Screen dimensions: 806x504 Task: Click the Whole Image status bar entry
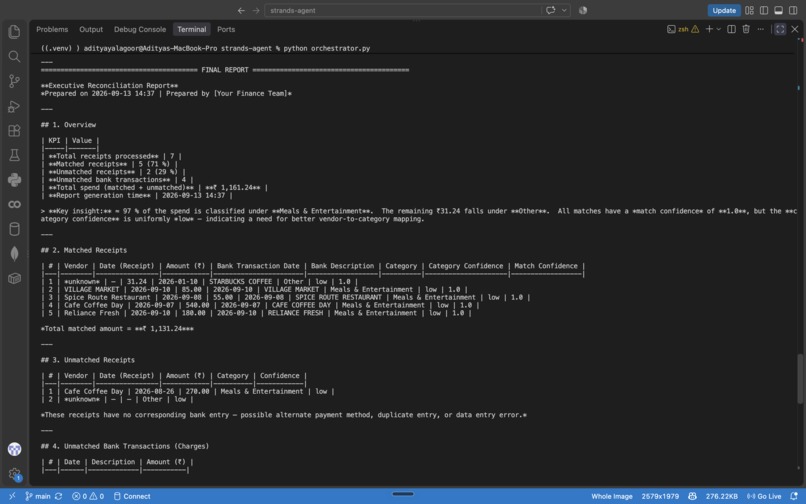tap(612, 496)
